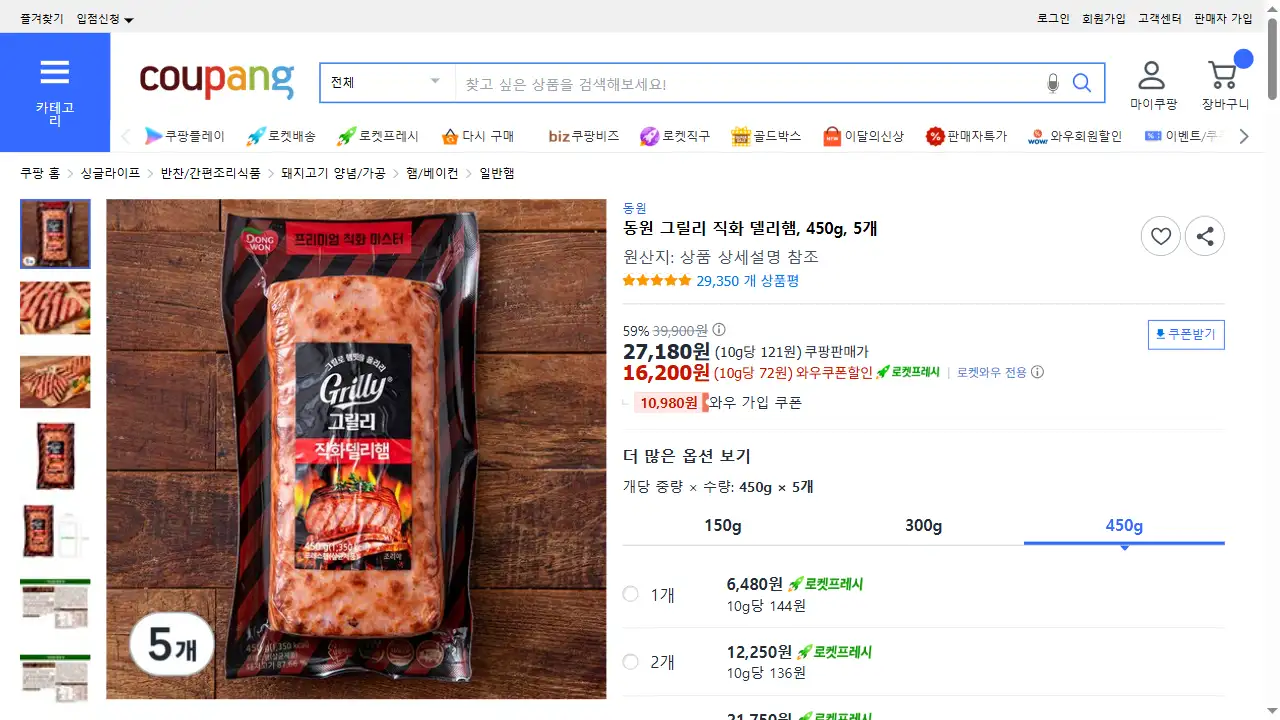
Task: Open 고객센터 from top menu
Action: 1160,19
